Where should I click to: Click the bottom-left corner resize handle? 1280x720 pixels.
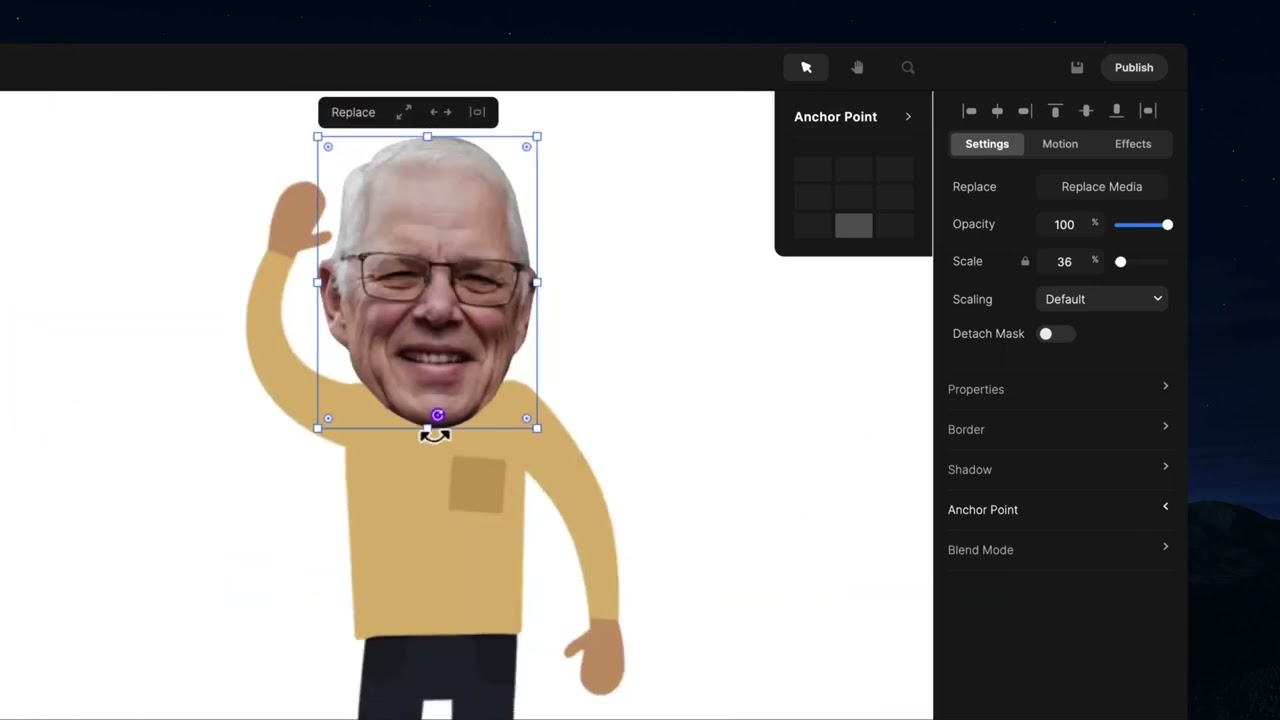click(318, 428)
